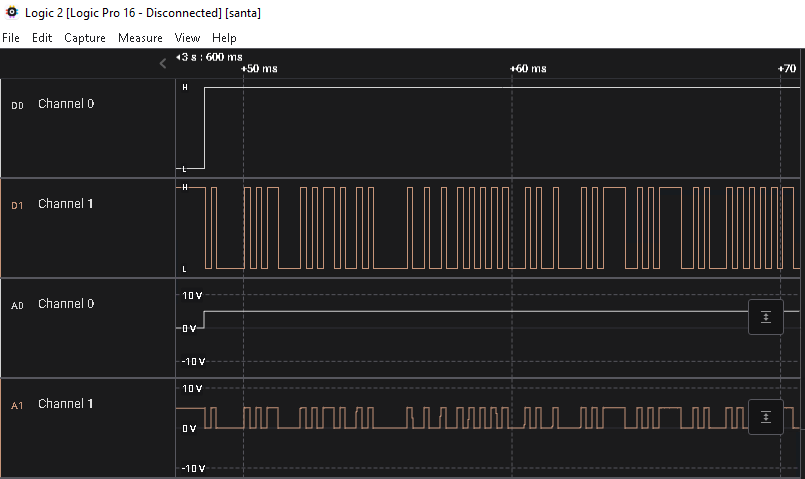The width and height of the screenshot is (805, 479).
Task: Select the Channel 1 name in D1 row
Action: tap(66, 204)
